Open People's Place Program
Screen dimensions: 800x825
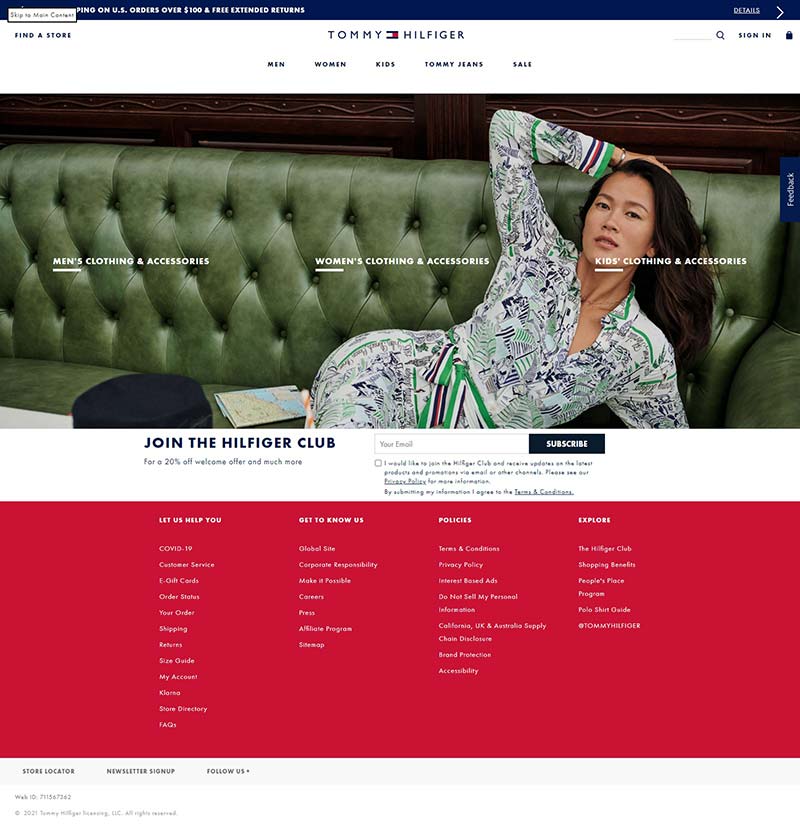(x=601, y=587)
